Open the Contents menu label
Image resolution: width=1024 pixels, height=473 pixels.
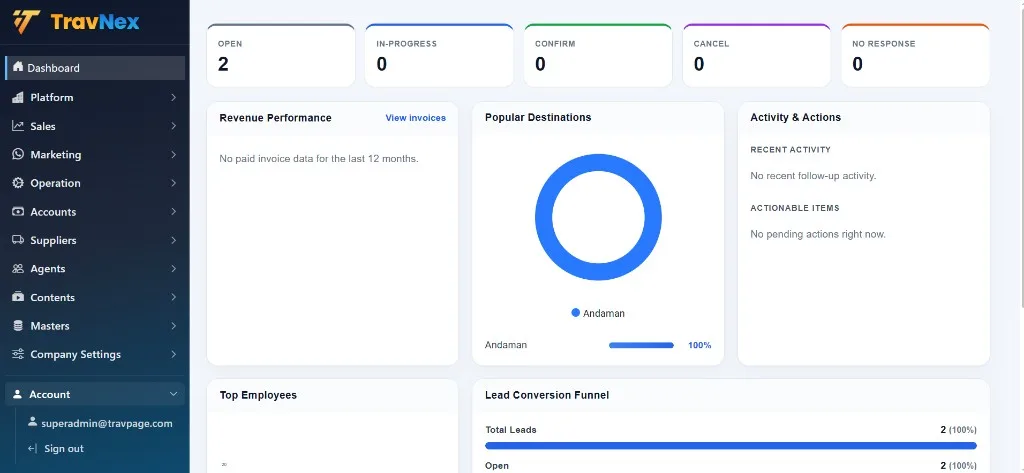tap(52, 297)
